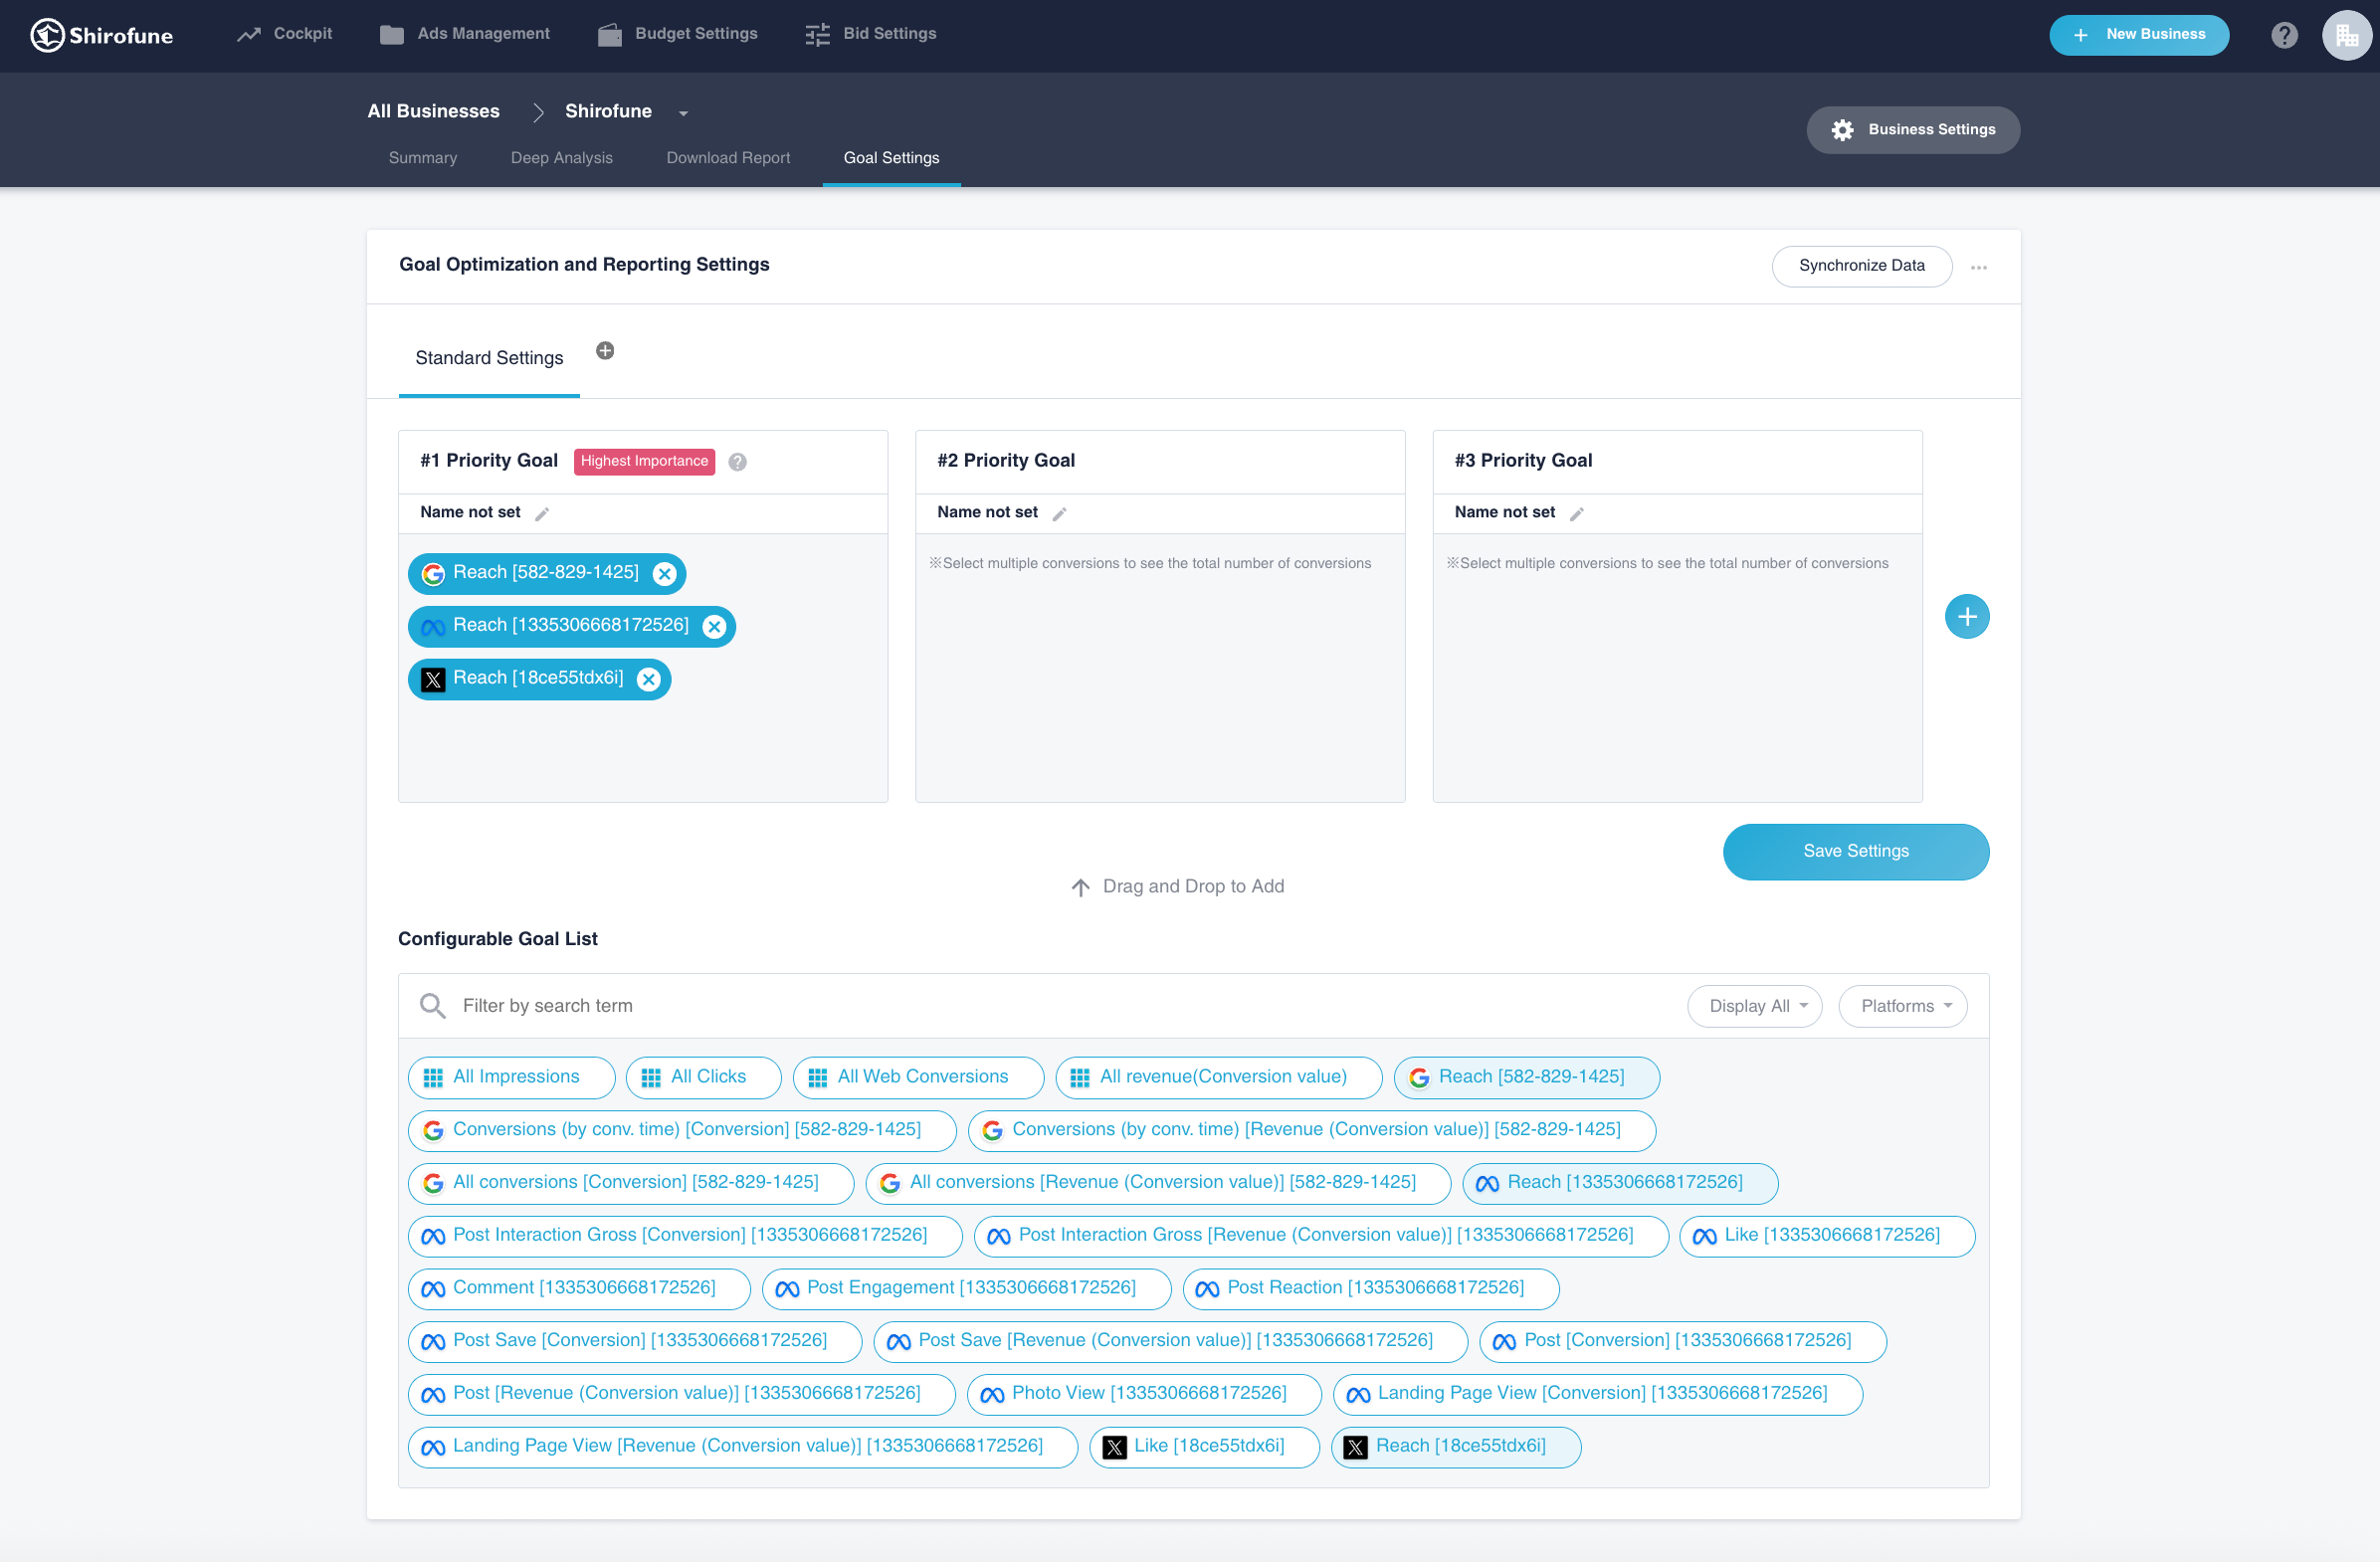
Task: Click the Save Settings button
Action: [1855, 852]
